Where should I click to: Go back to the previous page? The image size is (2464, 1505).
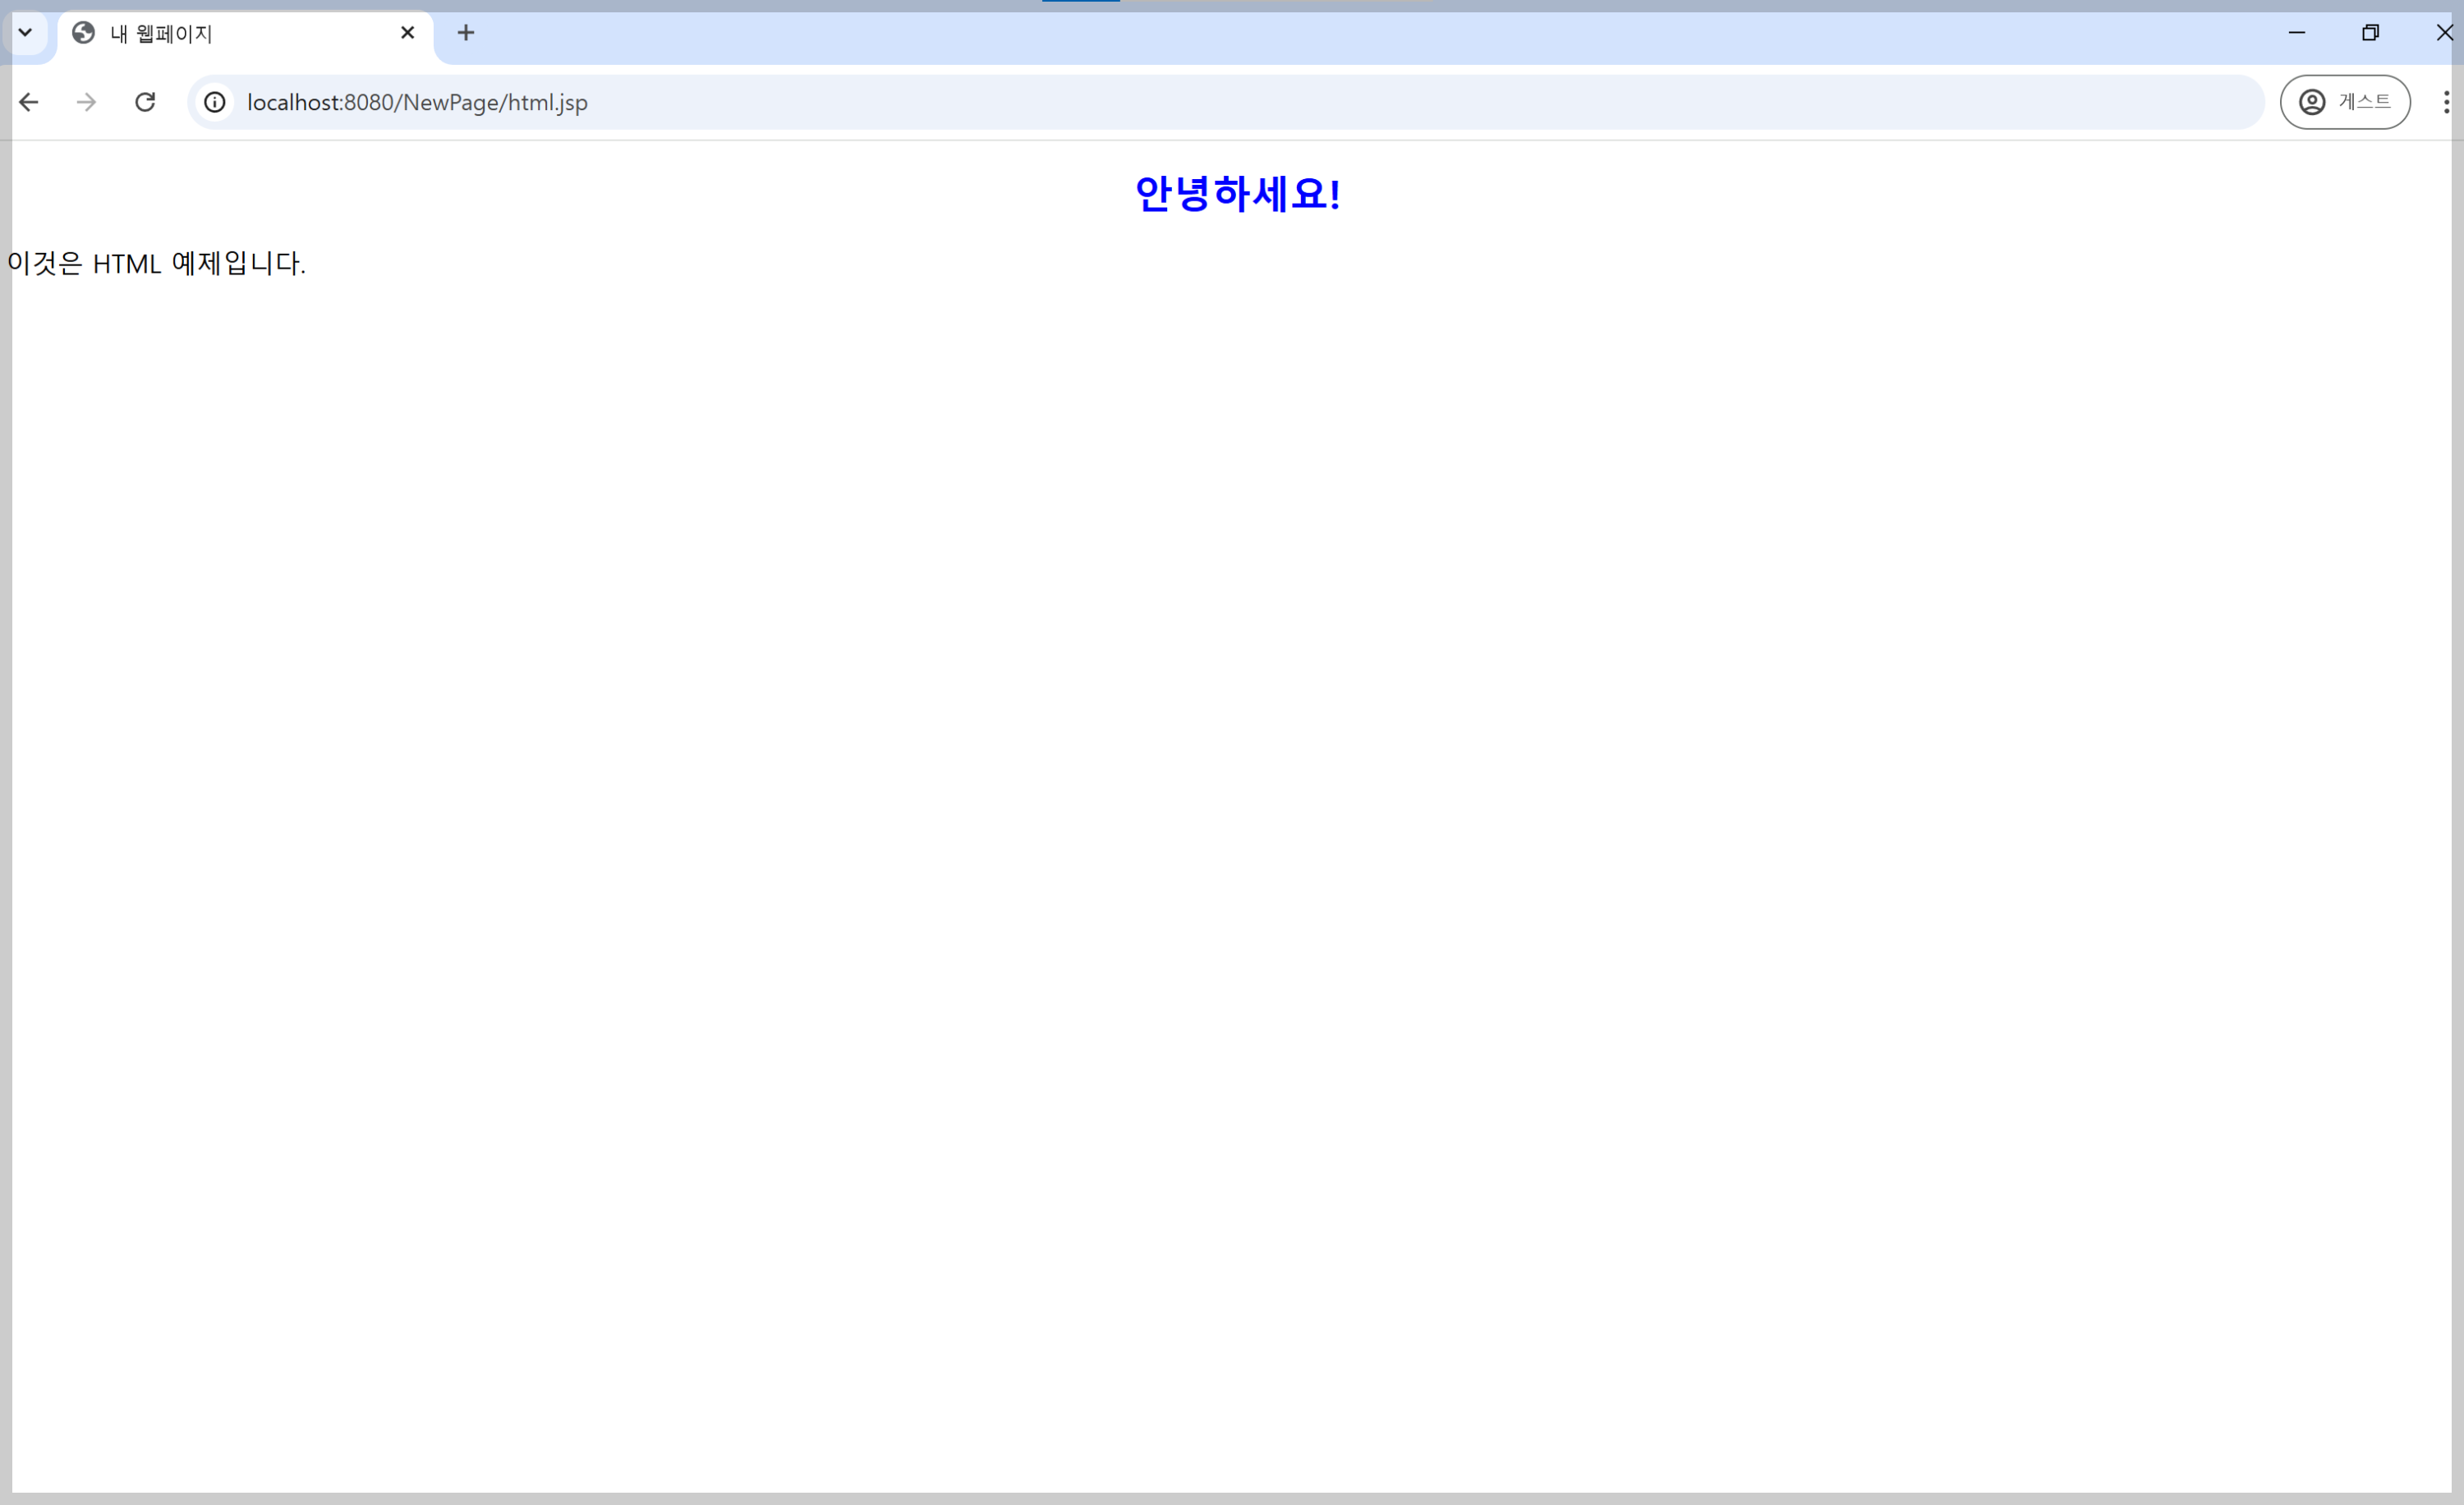tap(29, 102)
